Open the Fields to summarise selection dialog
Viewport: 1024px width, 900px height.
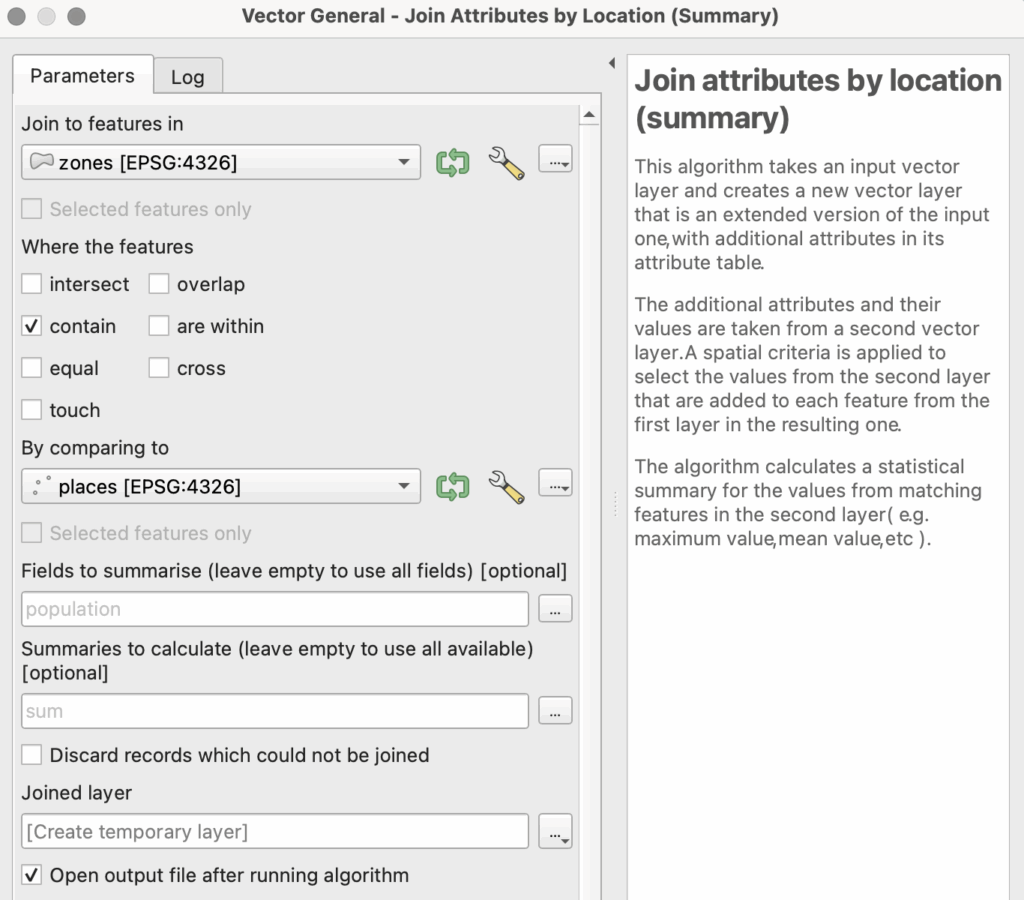(x=555, y=609)
